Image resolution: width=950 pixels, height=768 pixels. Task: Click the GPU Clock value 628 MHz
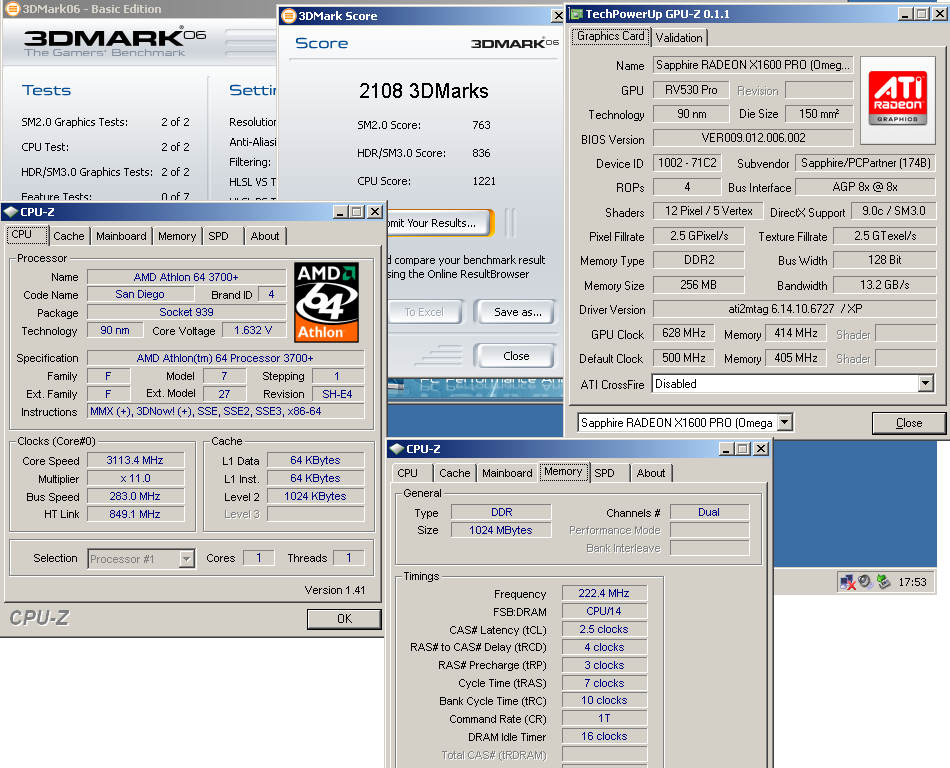[x=683, y=333]
